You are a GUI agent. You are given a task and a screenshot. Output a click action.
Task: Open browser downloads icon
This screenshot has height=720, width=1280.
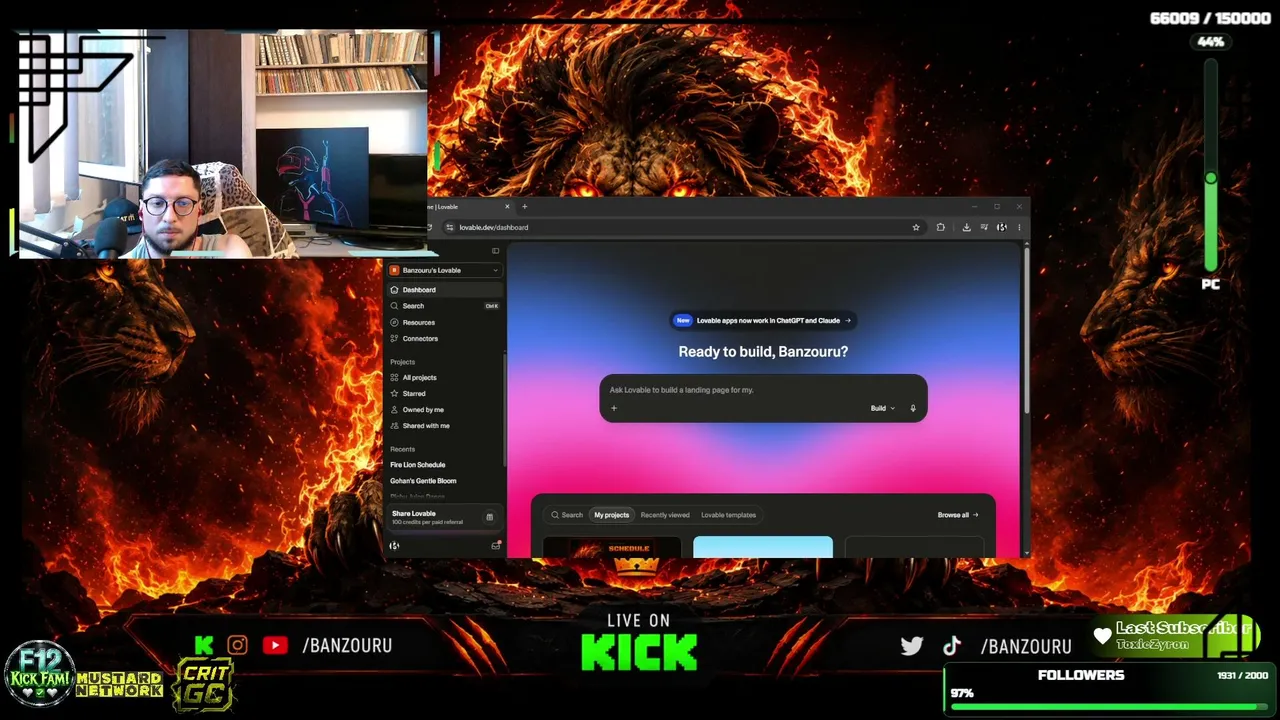[966, 228]
